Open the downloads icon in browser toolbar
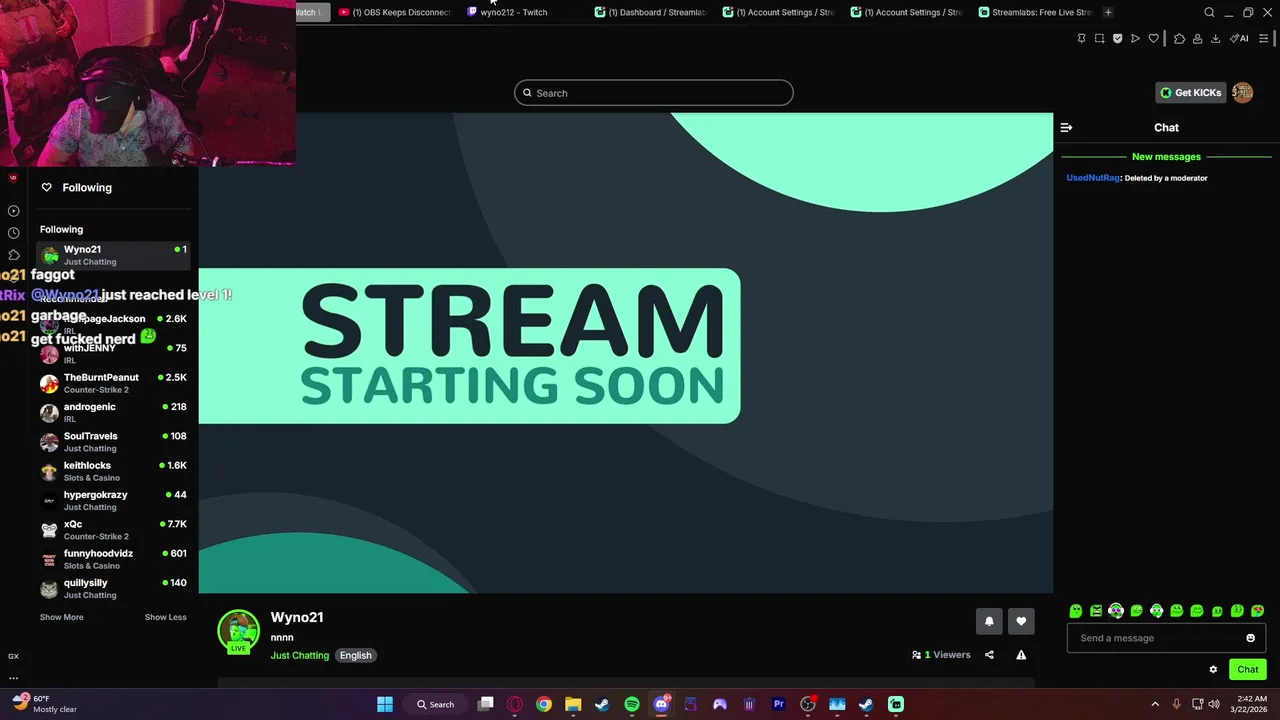Viewport: 1280px width, 720px height. tap(1215, 39)
